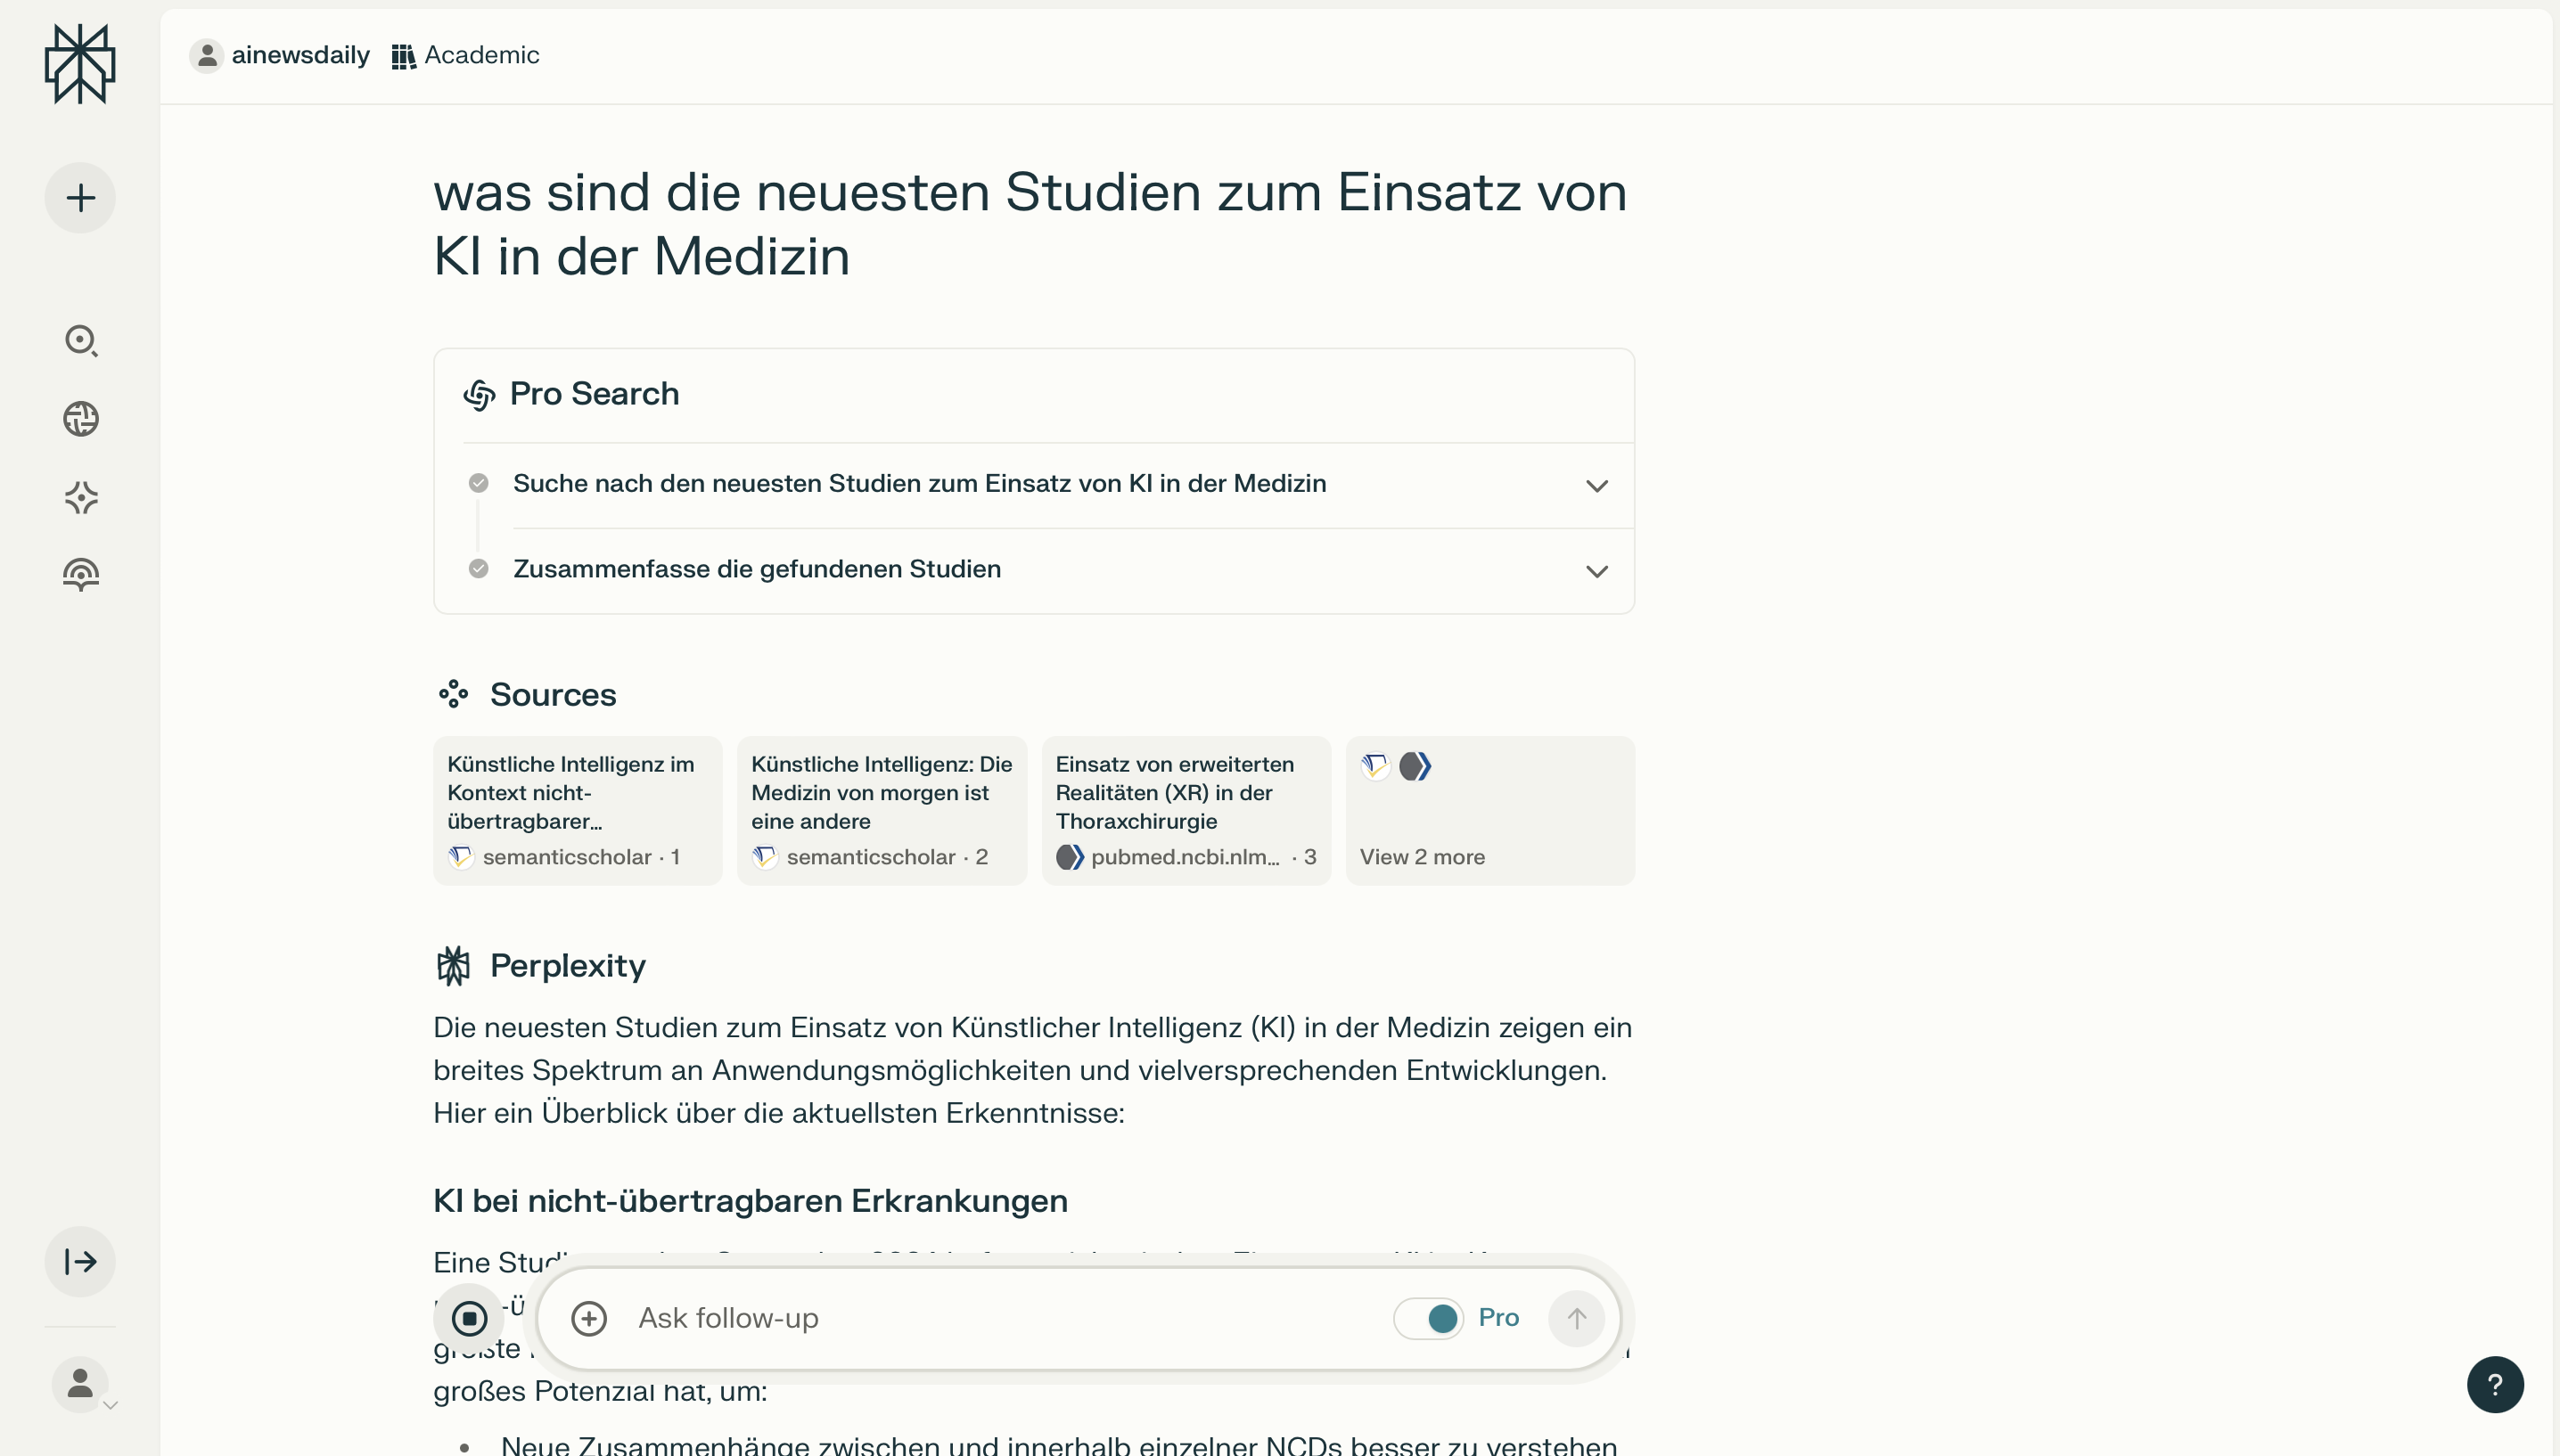
Task: Start a new thread with the plus button
Action: click(x=80, y=198)
